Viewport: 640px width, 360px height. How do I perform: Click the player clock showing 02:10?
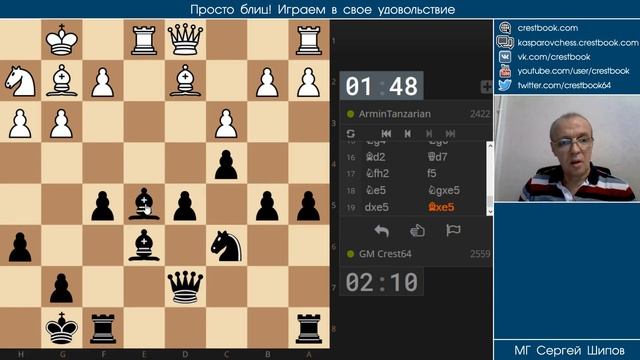(381, 282)
